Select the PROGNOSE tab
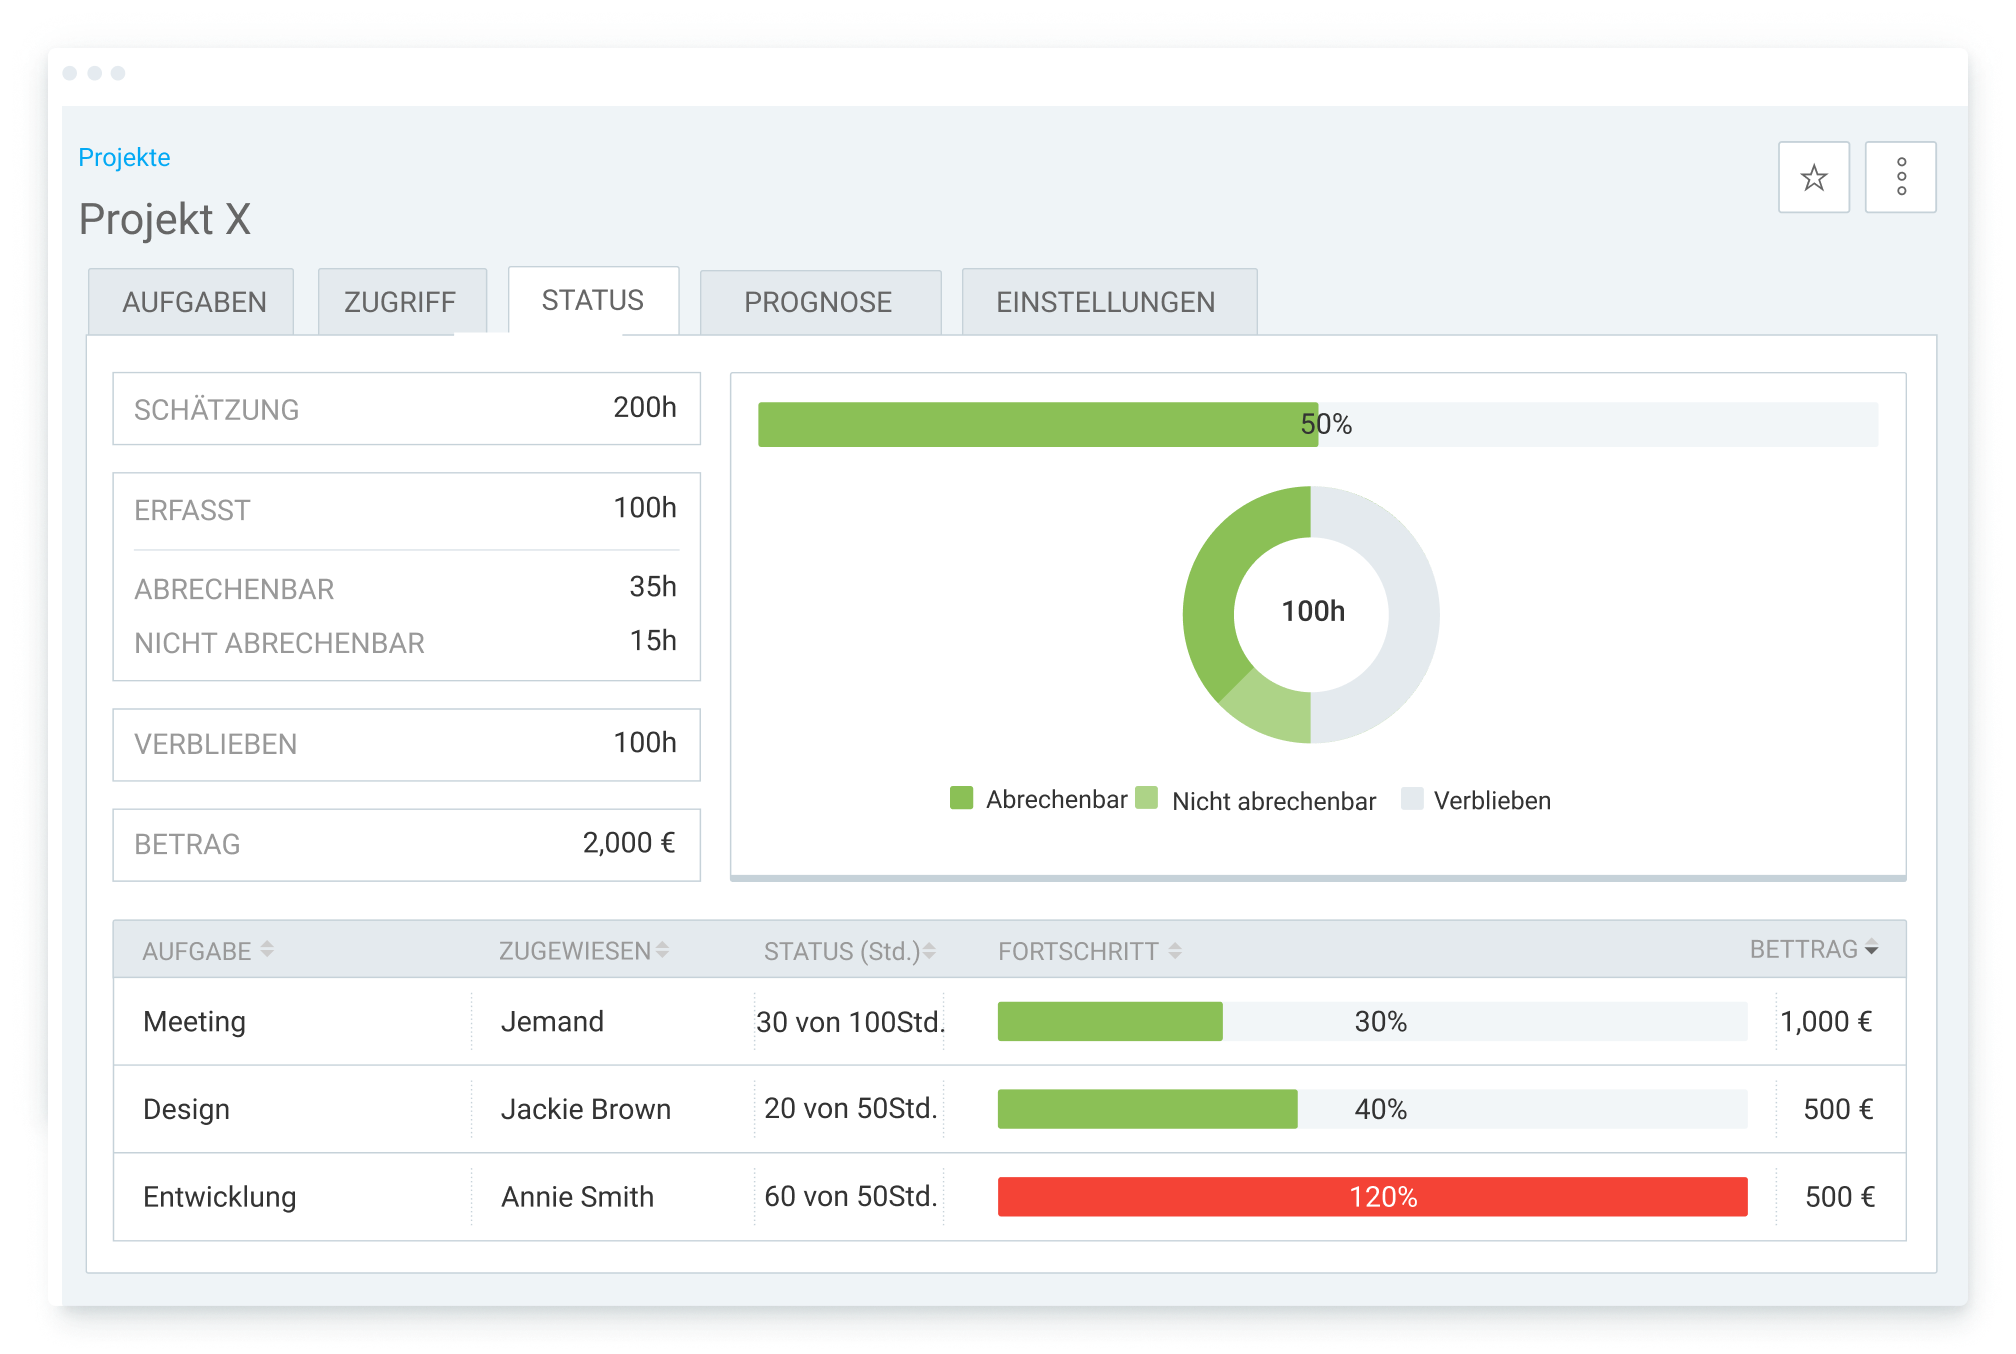Viewport: 2016px width, 1354px height. 817,302
